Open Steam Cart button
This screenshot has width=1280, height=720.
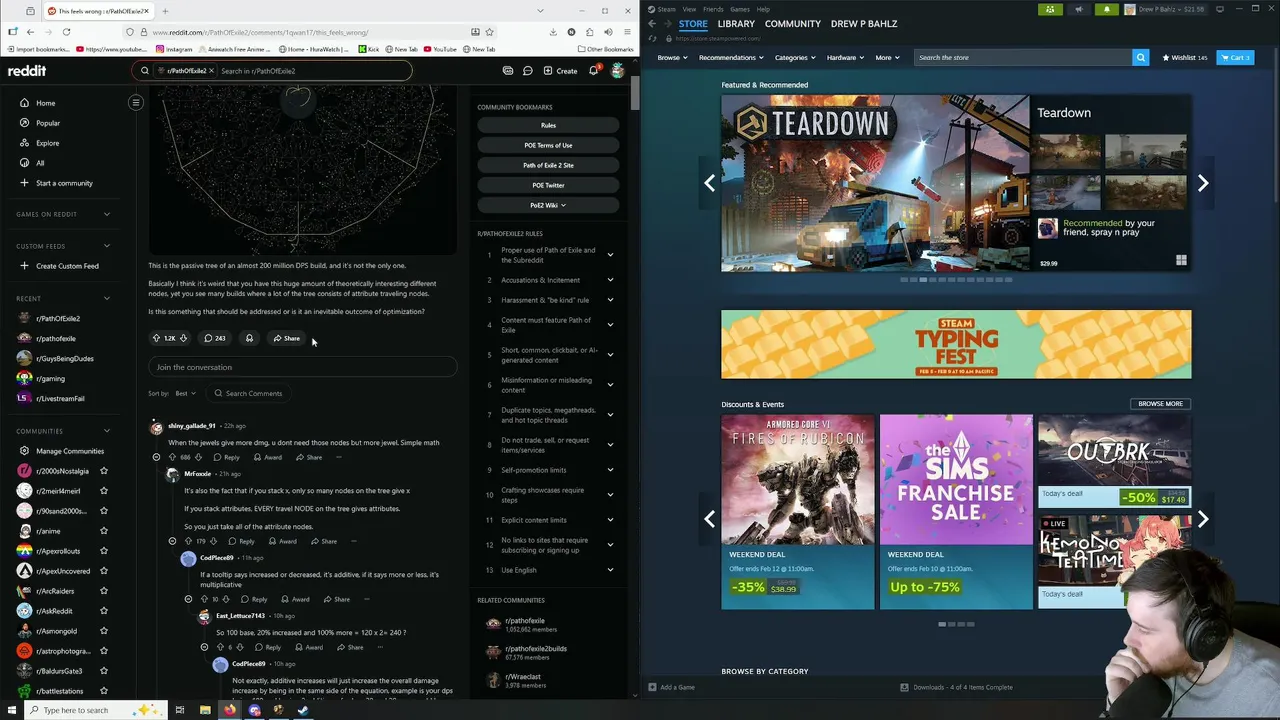[x=1235, y=57]
